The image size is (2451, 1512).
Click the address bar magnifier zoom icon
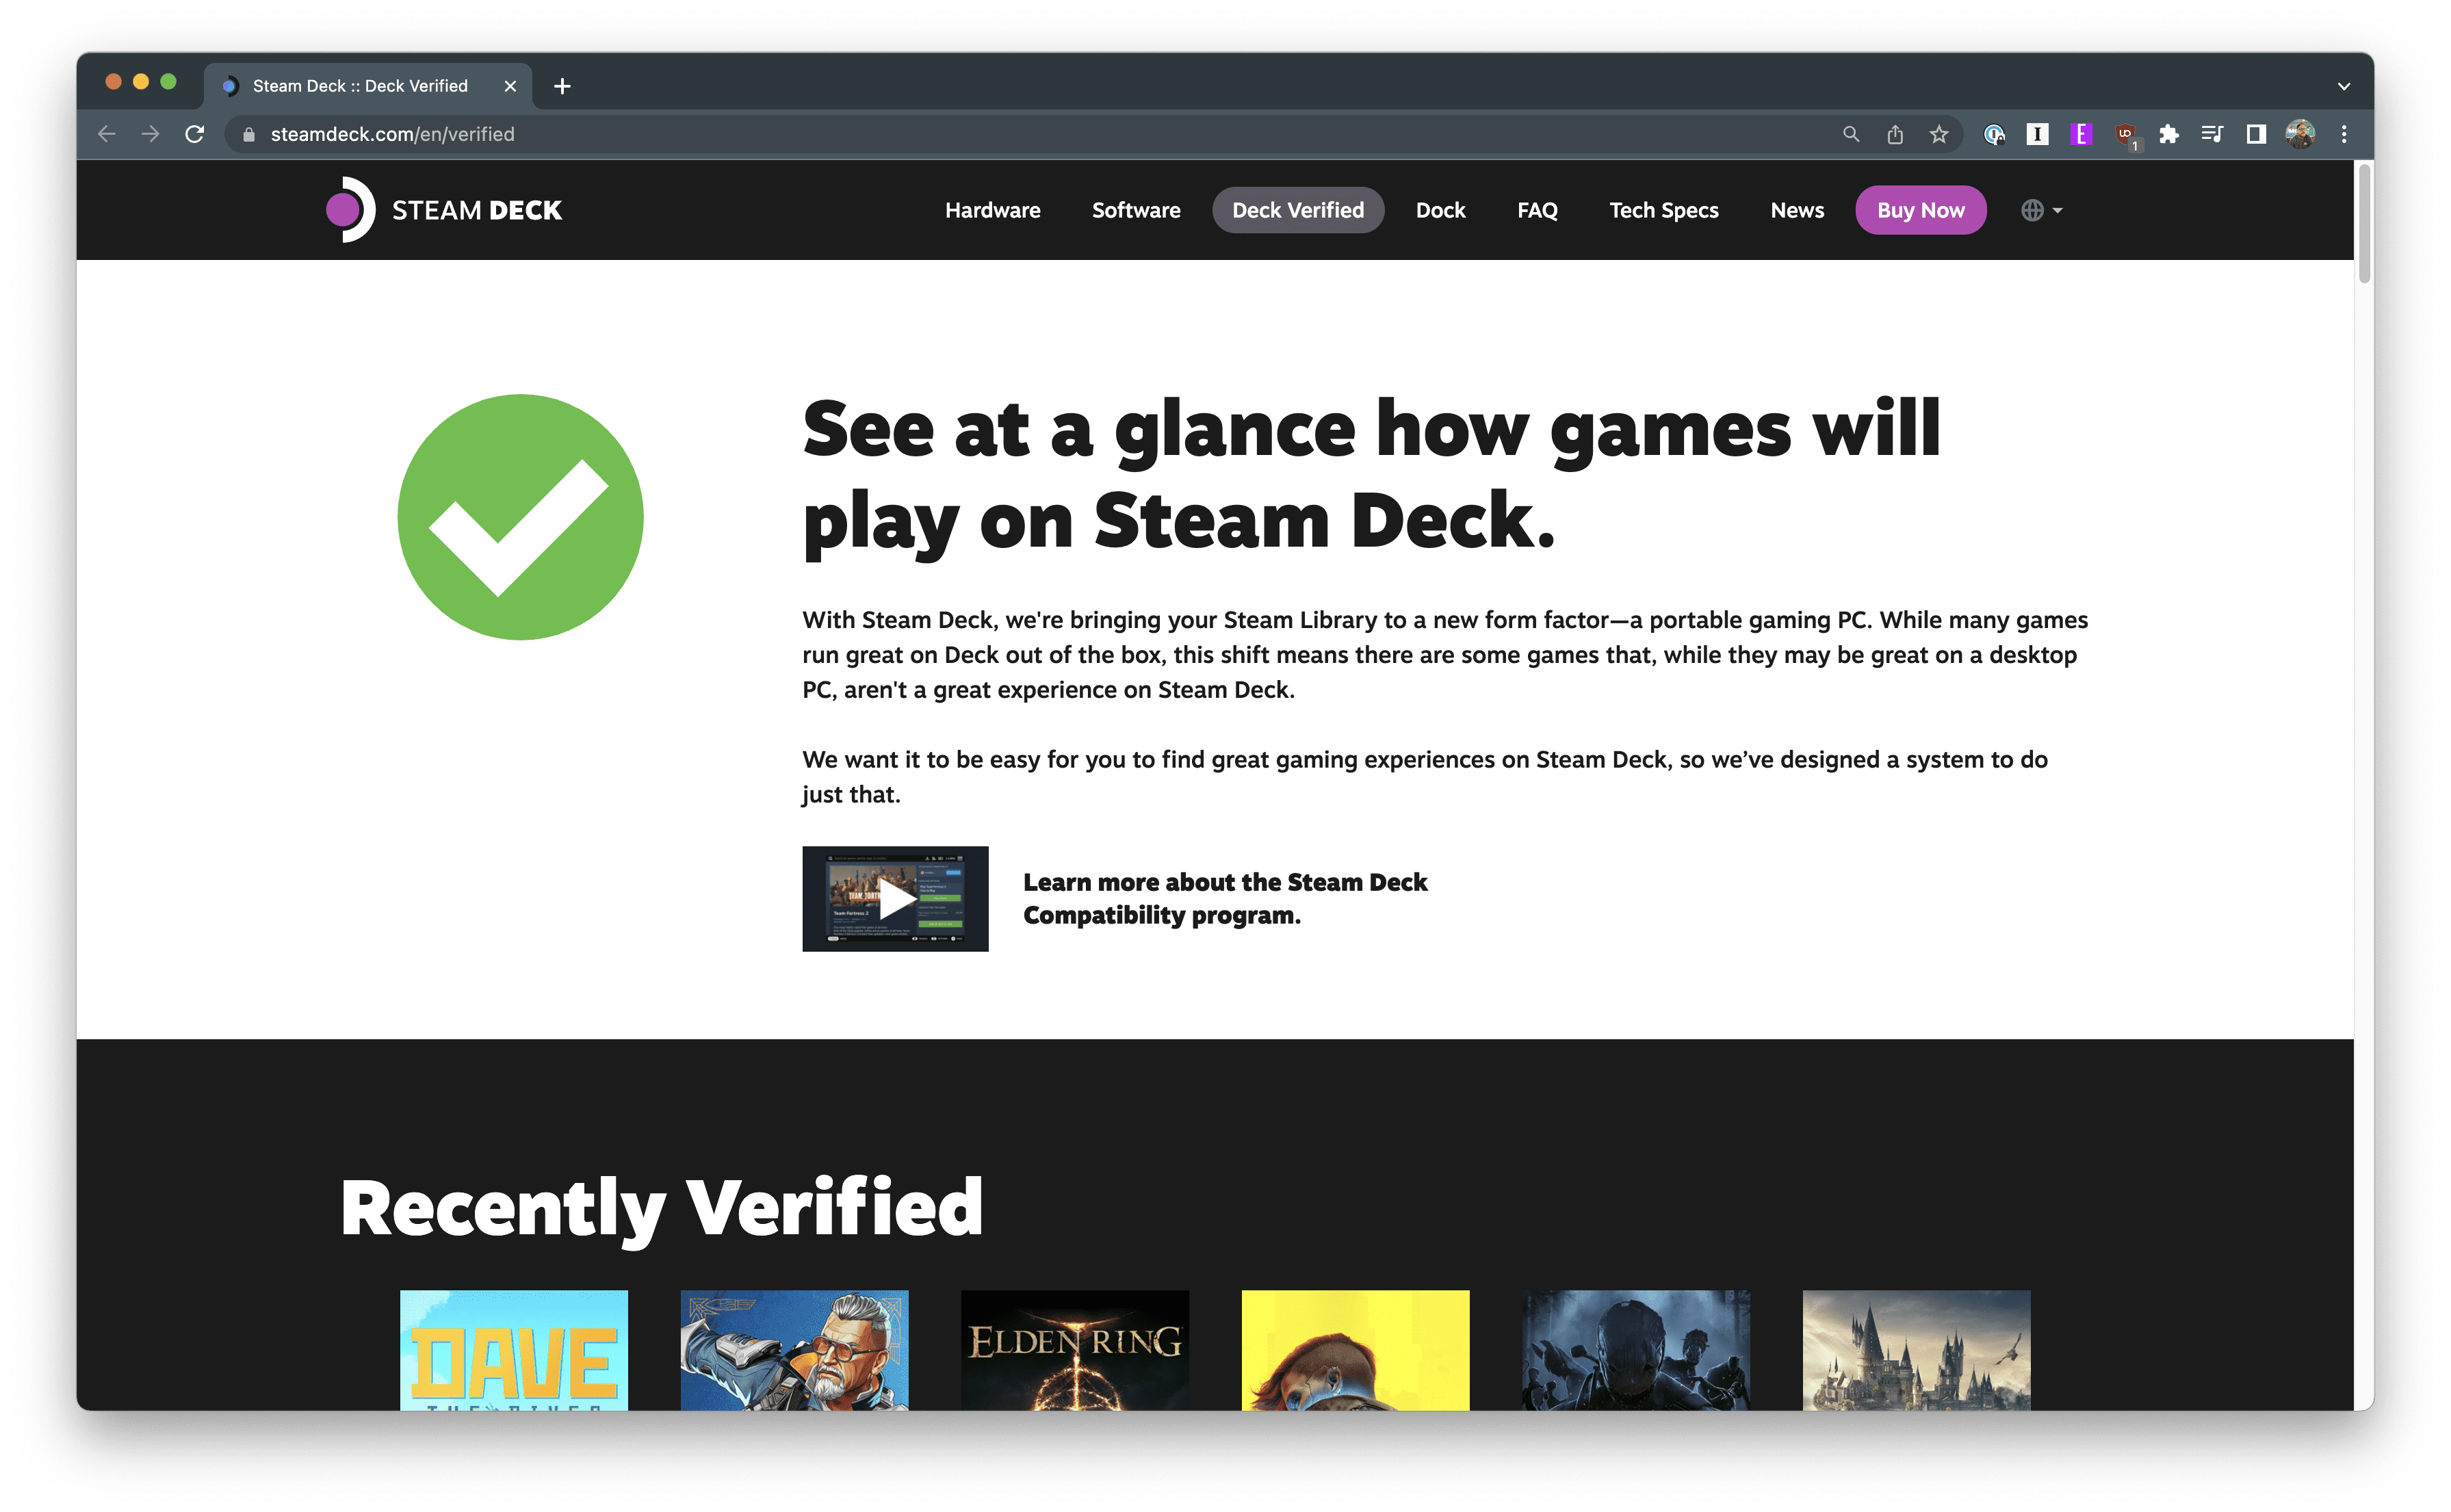[1851, 134]
